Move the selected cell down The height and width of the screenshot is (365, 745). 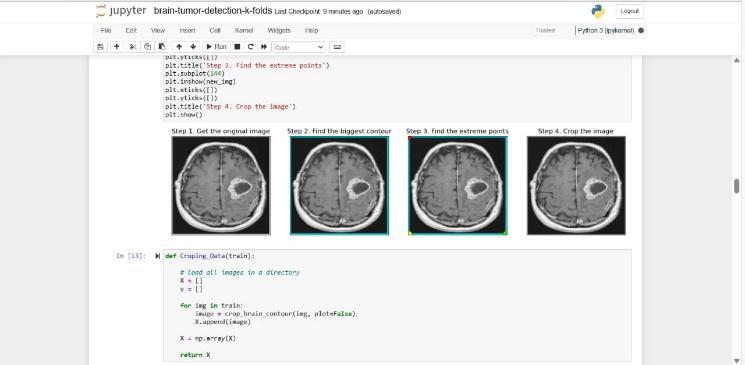[193, 47]
